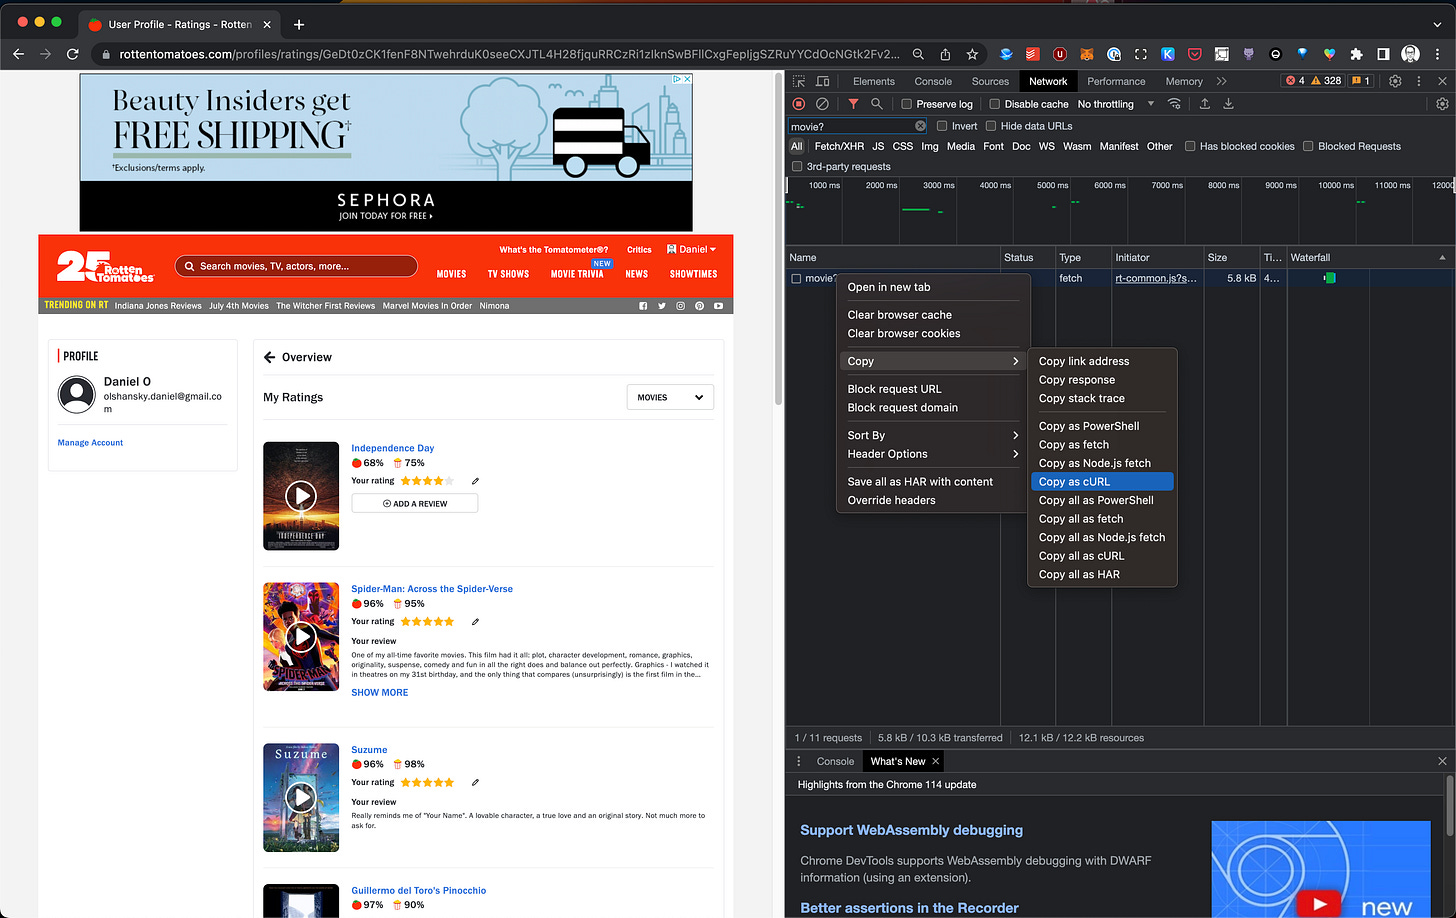Show more DevTools tabs chevron
The height and width of the screenshot is (918, 1456).
[1222, 81]
